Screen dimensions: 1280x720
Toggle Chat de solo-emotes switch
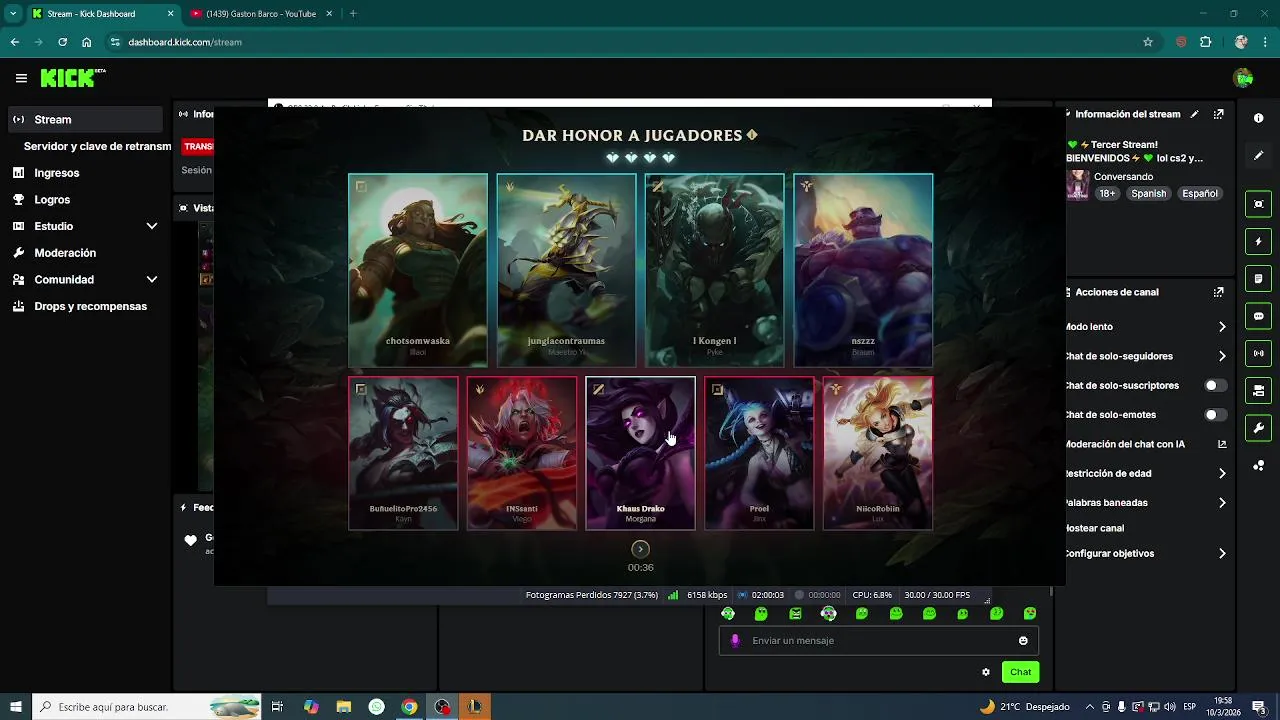point(1215,414)
